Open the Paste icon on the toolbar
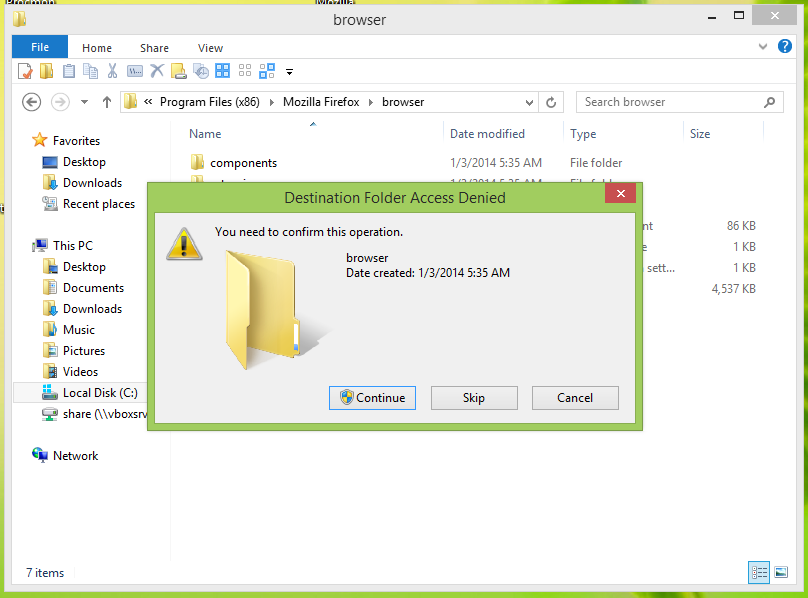 [70, 71]
